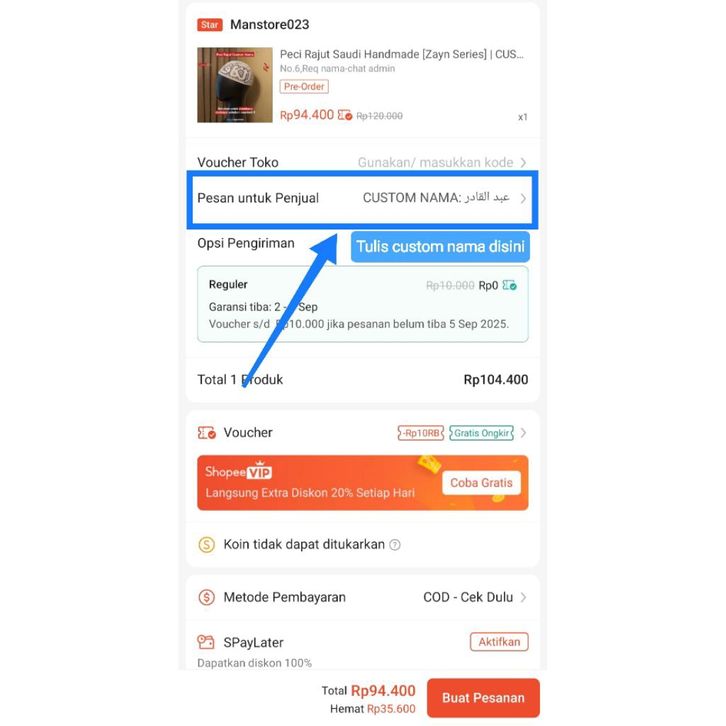The height and width of the screenshot is (726, 726).
Task: Open COD - Cek Dulu payment selector
Action: [x=475, y=597]
